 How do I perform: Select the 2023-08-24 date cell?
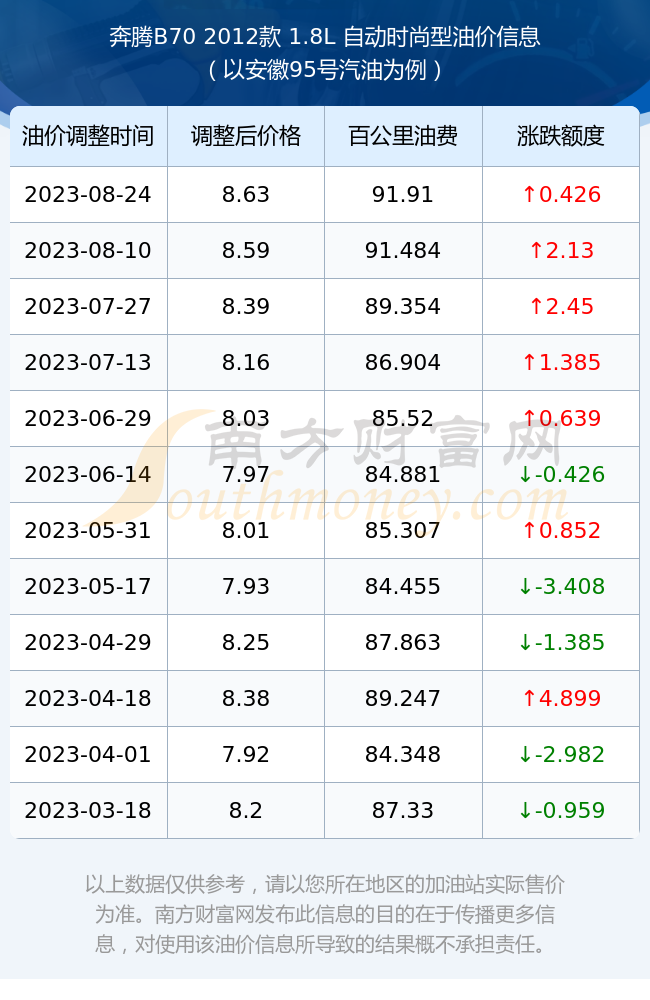(x=88, y=195)
